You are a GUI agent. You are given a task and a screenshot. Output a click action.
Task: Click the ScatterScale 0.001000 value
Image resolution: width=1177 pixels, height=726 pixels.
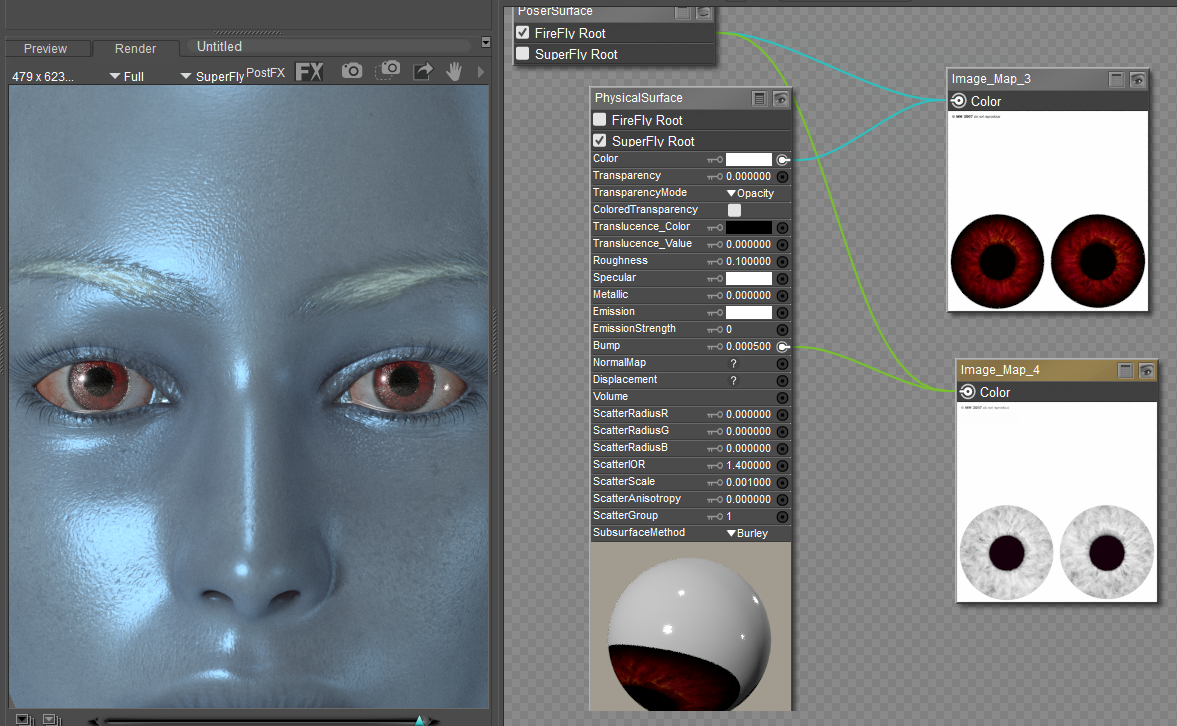click(748, 483)
